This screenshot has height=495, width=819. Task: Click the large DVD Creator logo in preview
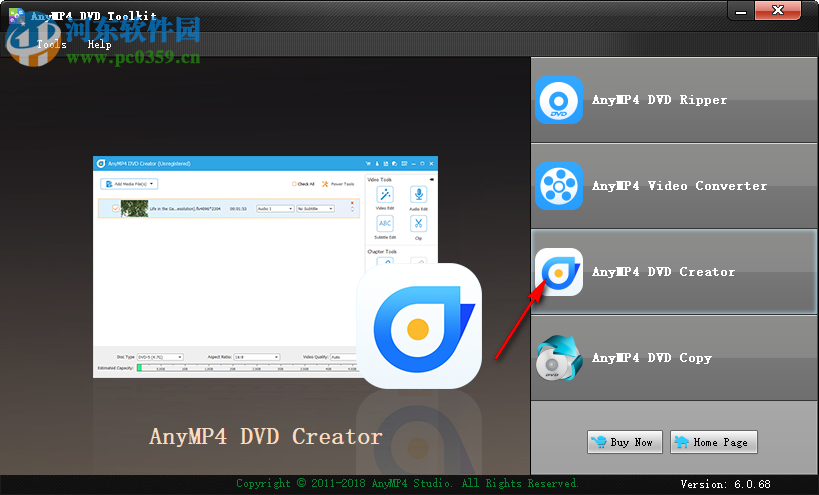coord(419,326)
